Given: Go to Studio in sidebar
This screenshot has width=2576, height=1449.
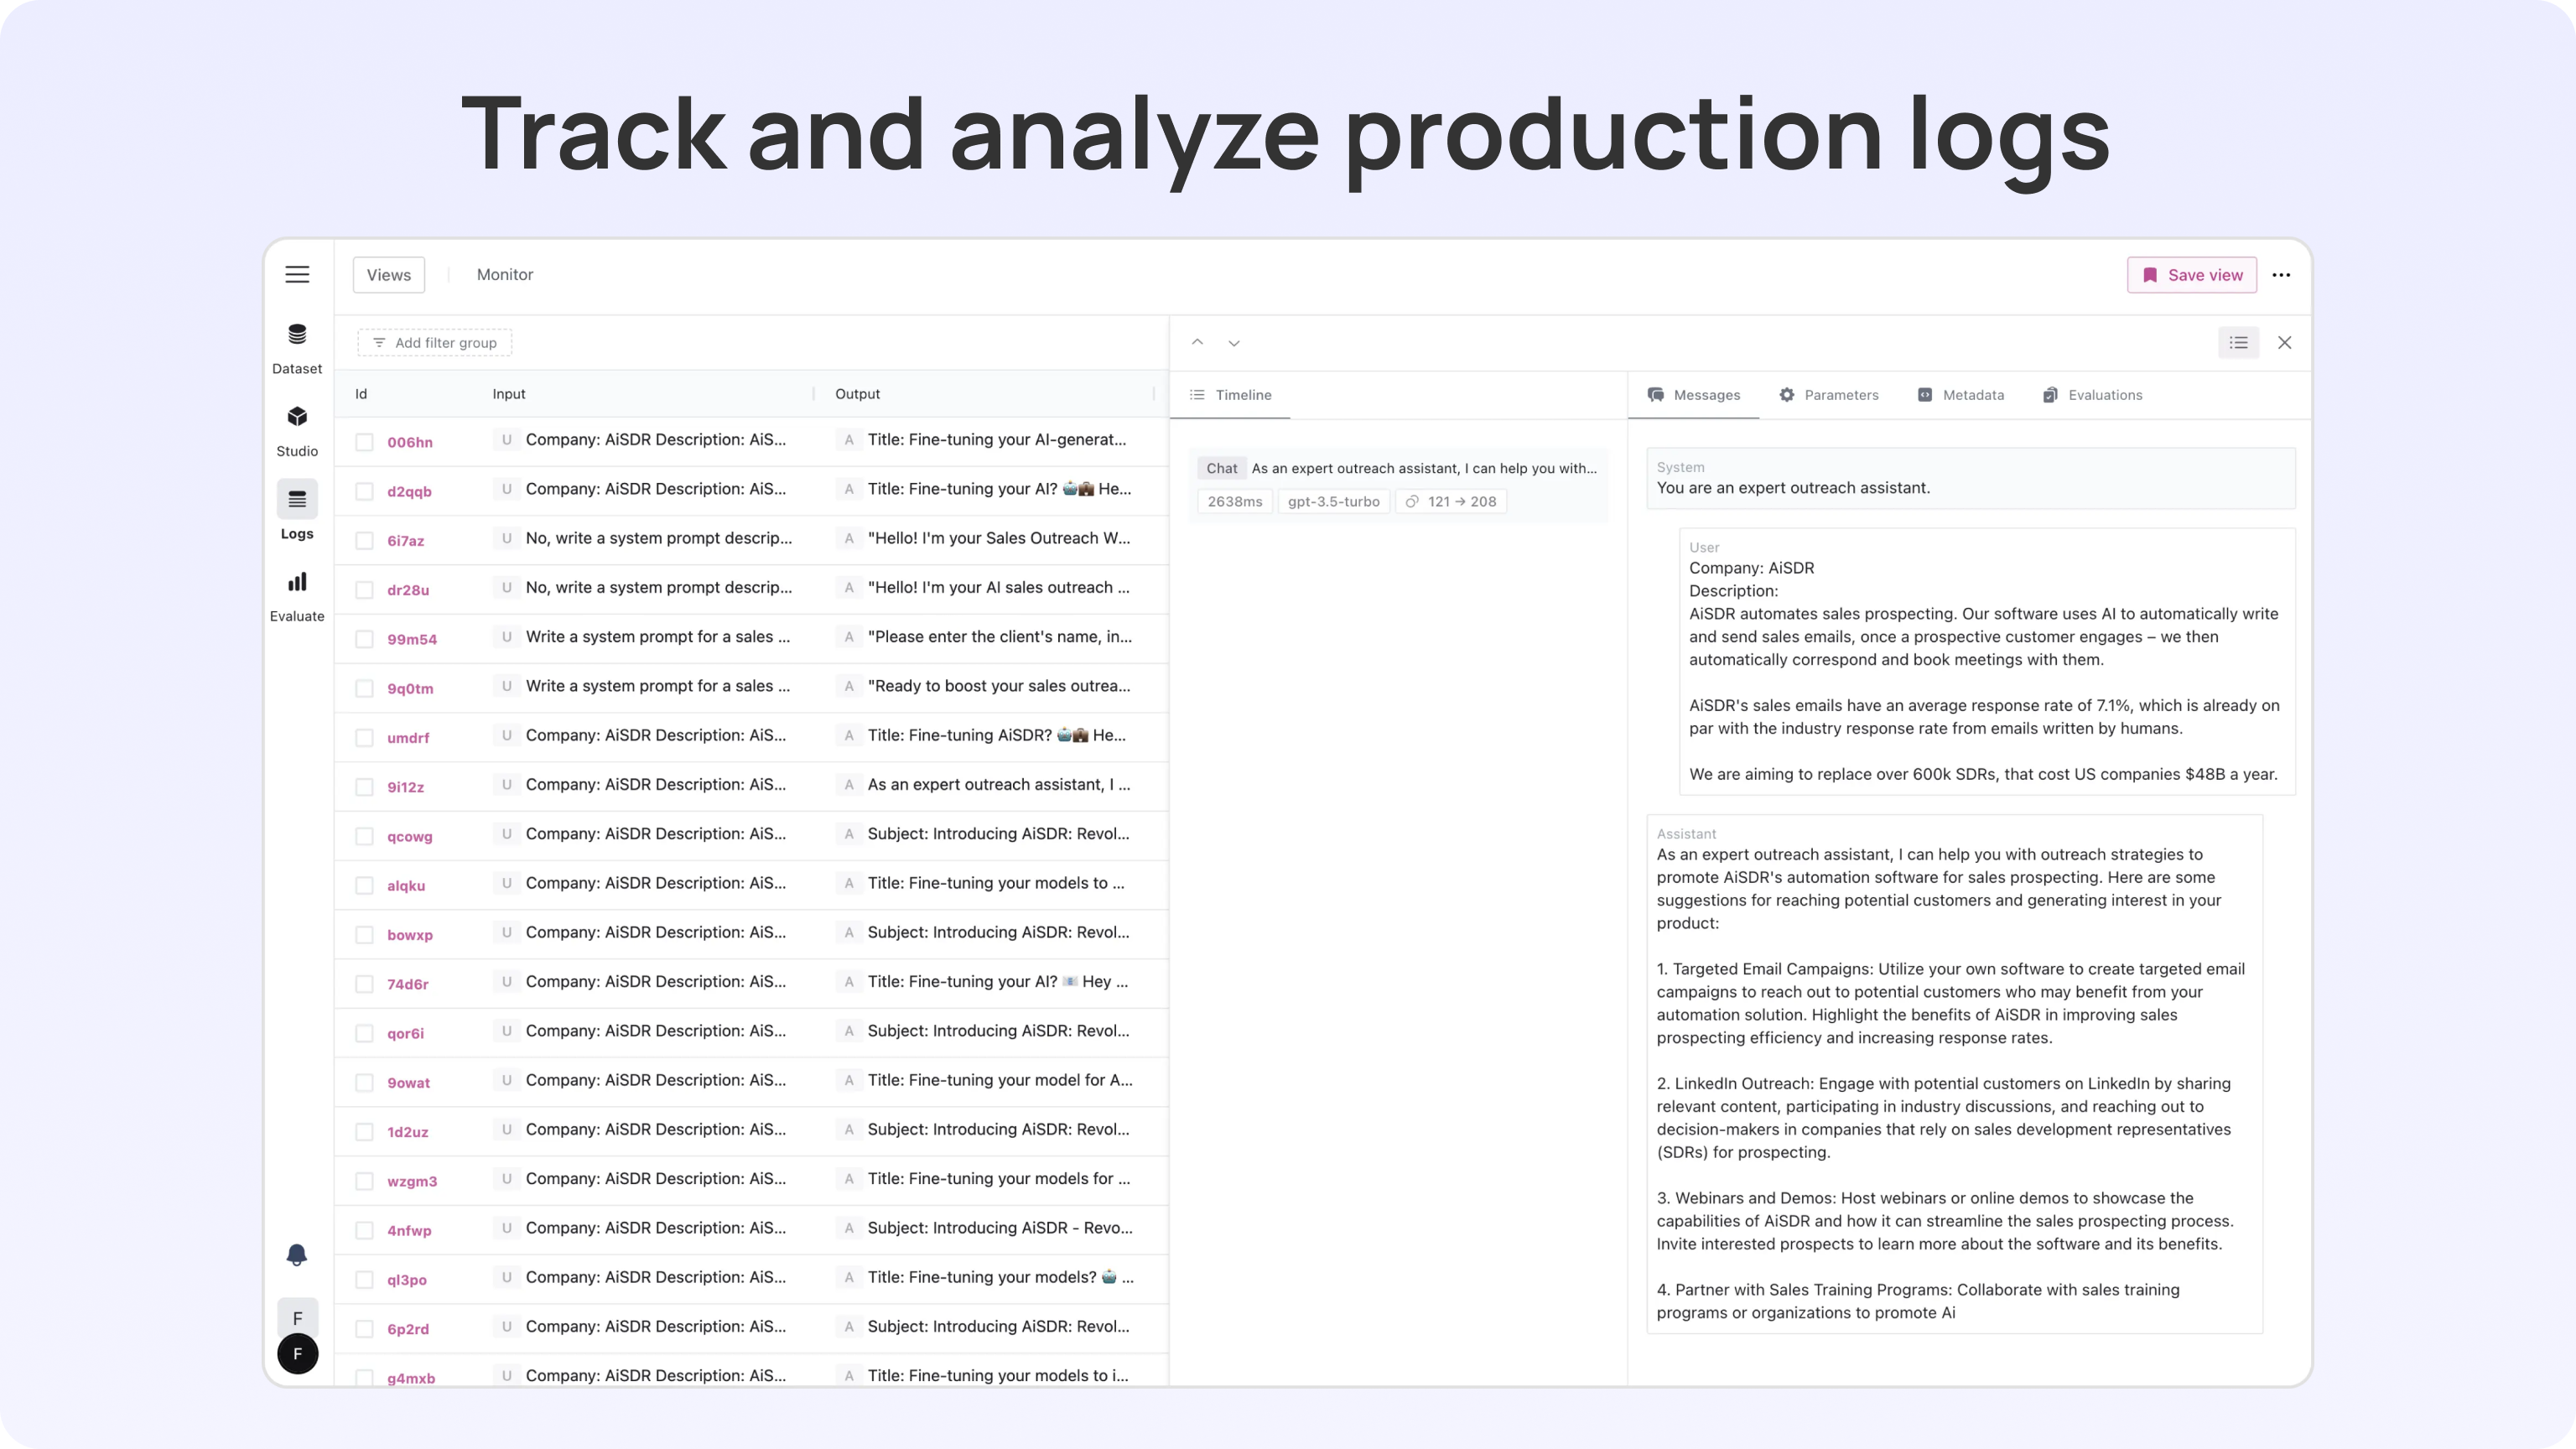Looking at the screenshot, I should 297,429.
